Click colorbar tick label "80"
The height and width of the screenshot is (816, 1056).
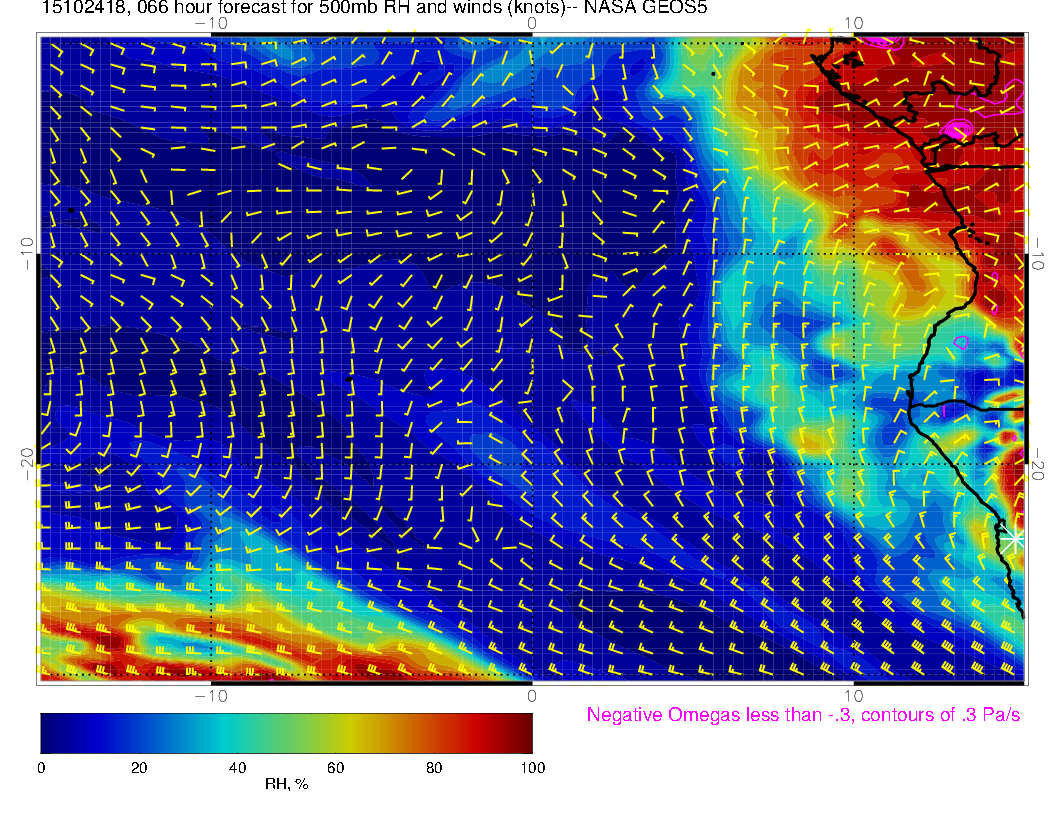[x=434, y=768]
